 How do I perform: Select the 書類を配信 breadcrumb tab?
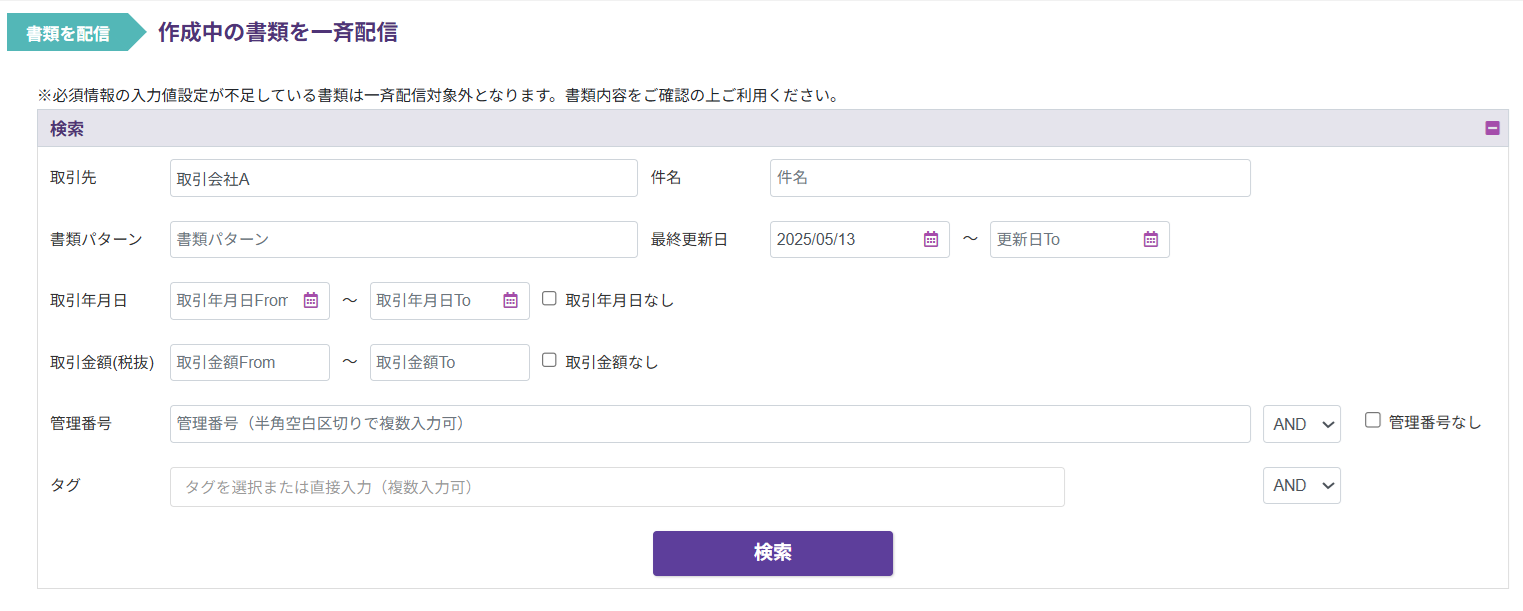68,33
